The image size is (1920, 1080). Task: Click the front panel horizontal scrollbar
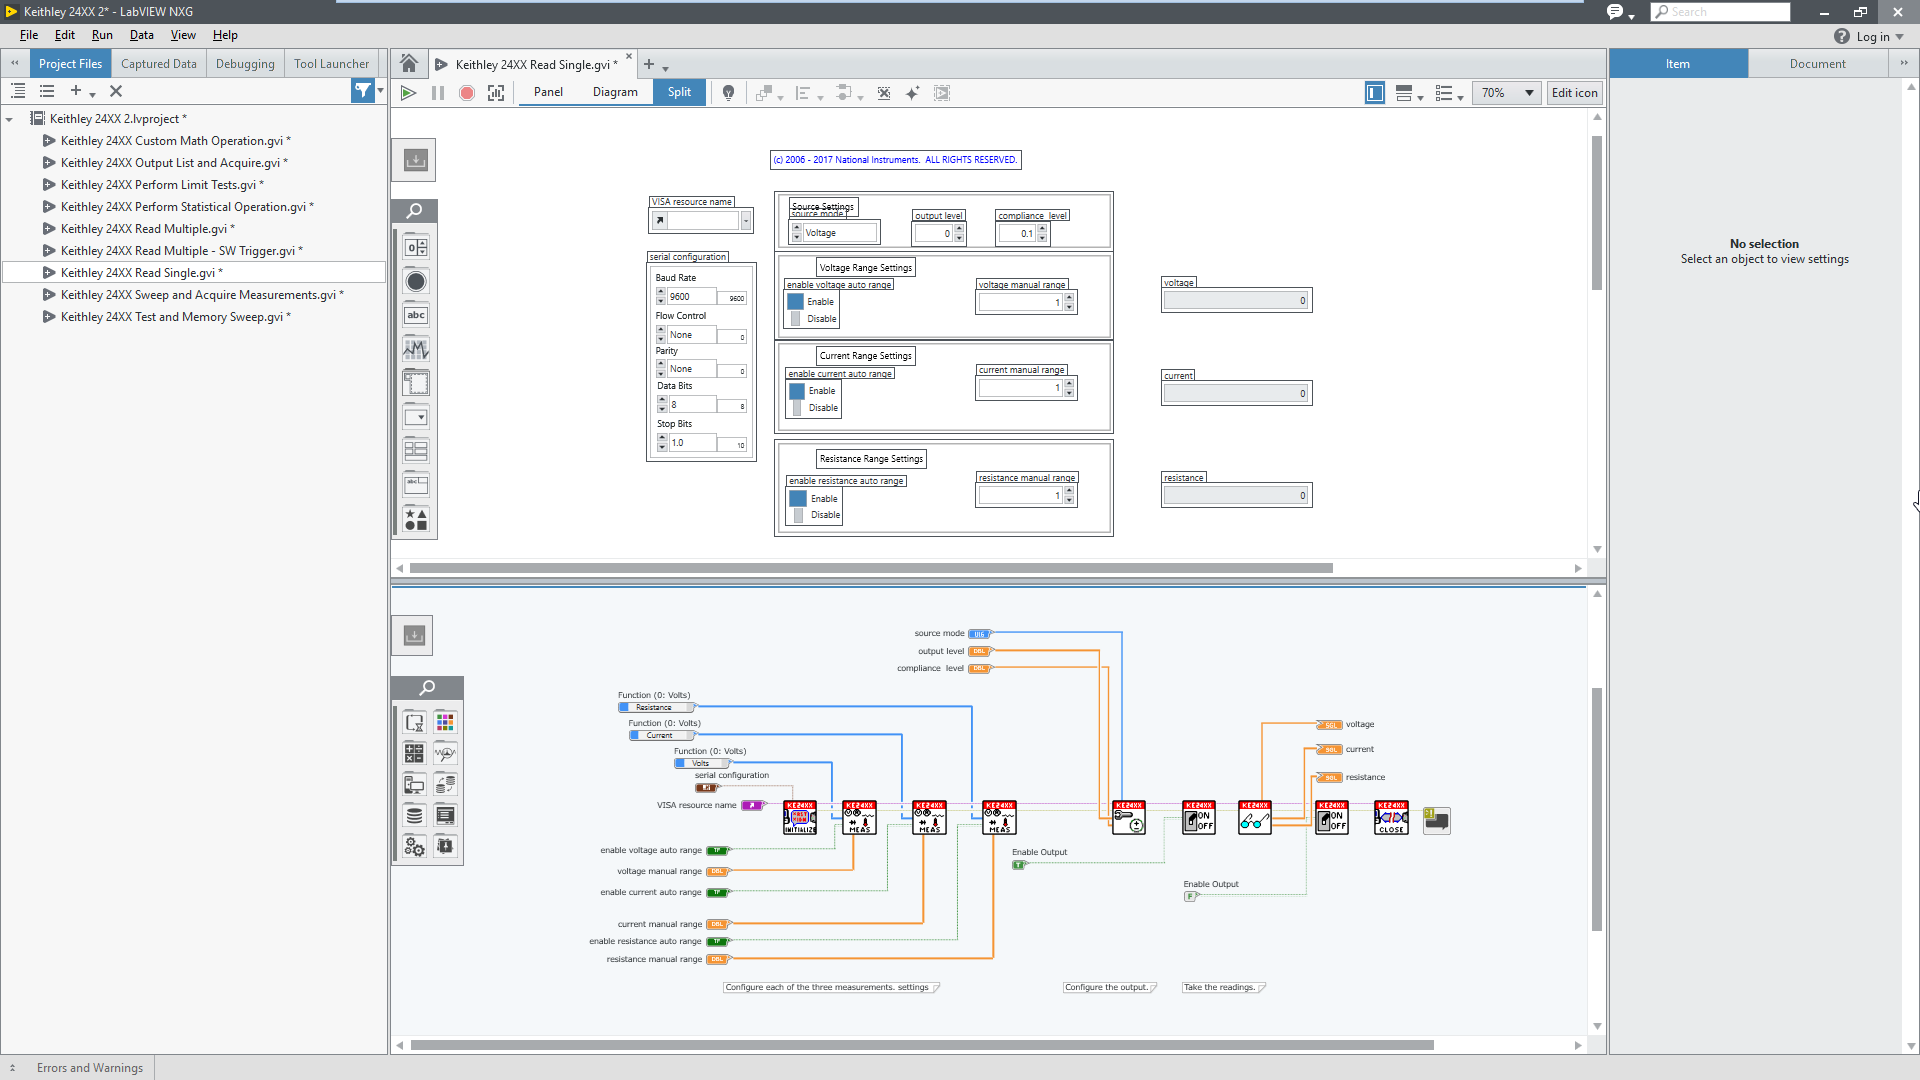(870, 568)
